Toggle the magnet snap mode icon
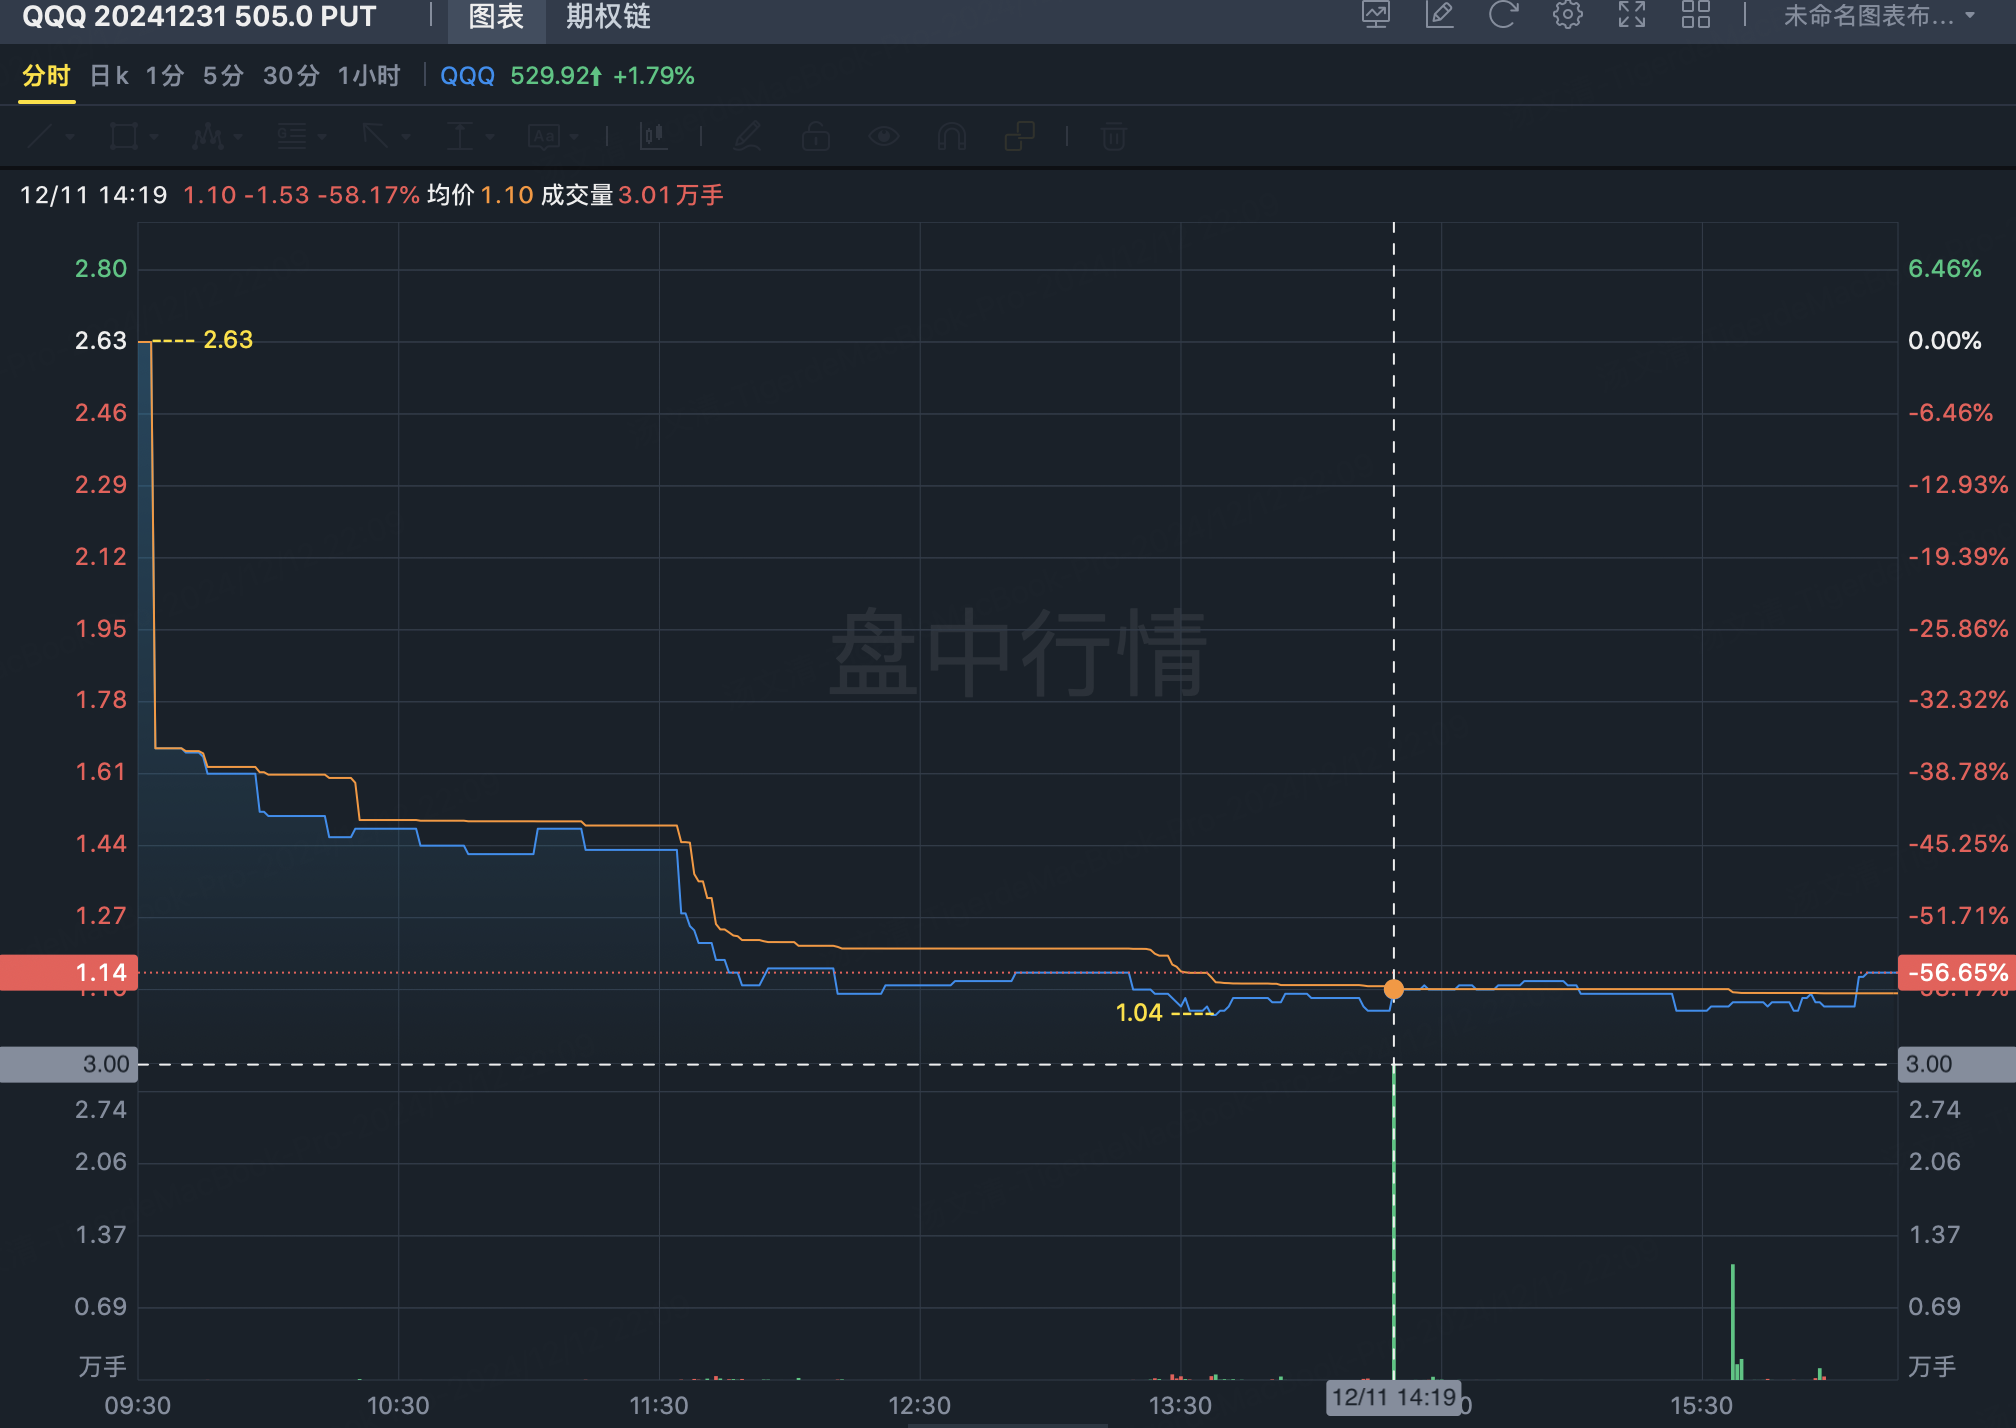Image resolution: width=2016 pixels, height=1428 pixels. coord(951,136)
